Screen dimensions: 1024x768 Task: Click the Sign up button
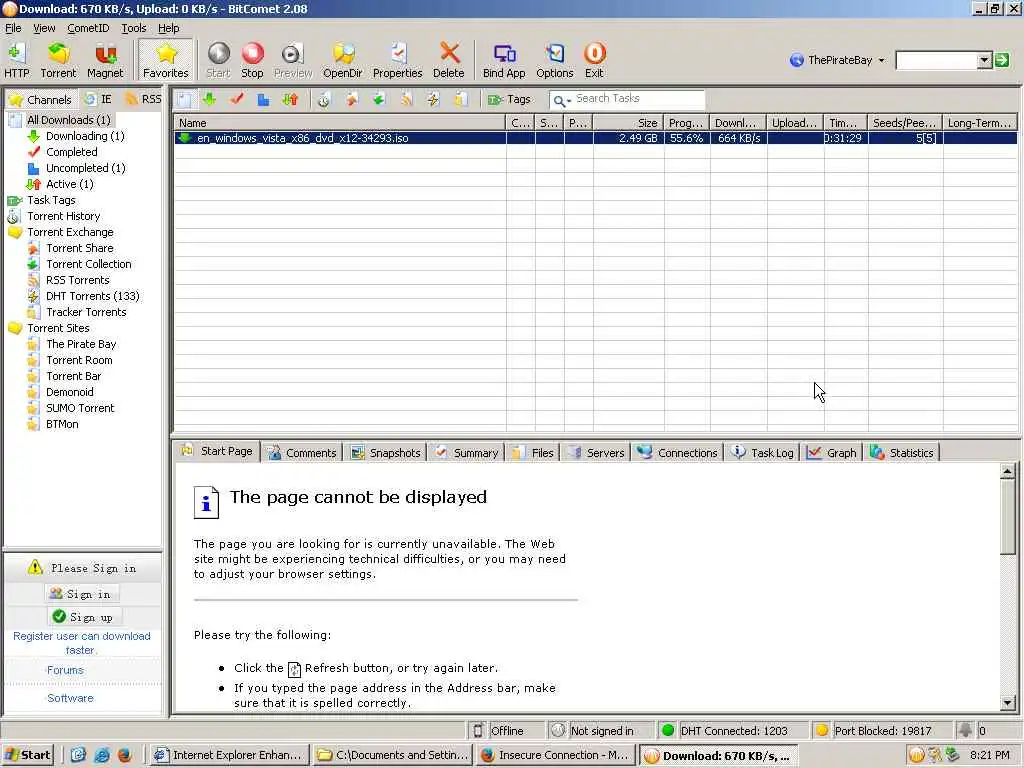pos(84,616)
